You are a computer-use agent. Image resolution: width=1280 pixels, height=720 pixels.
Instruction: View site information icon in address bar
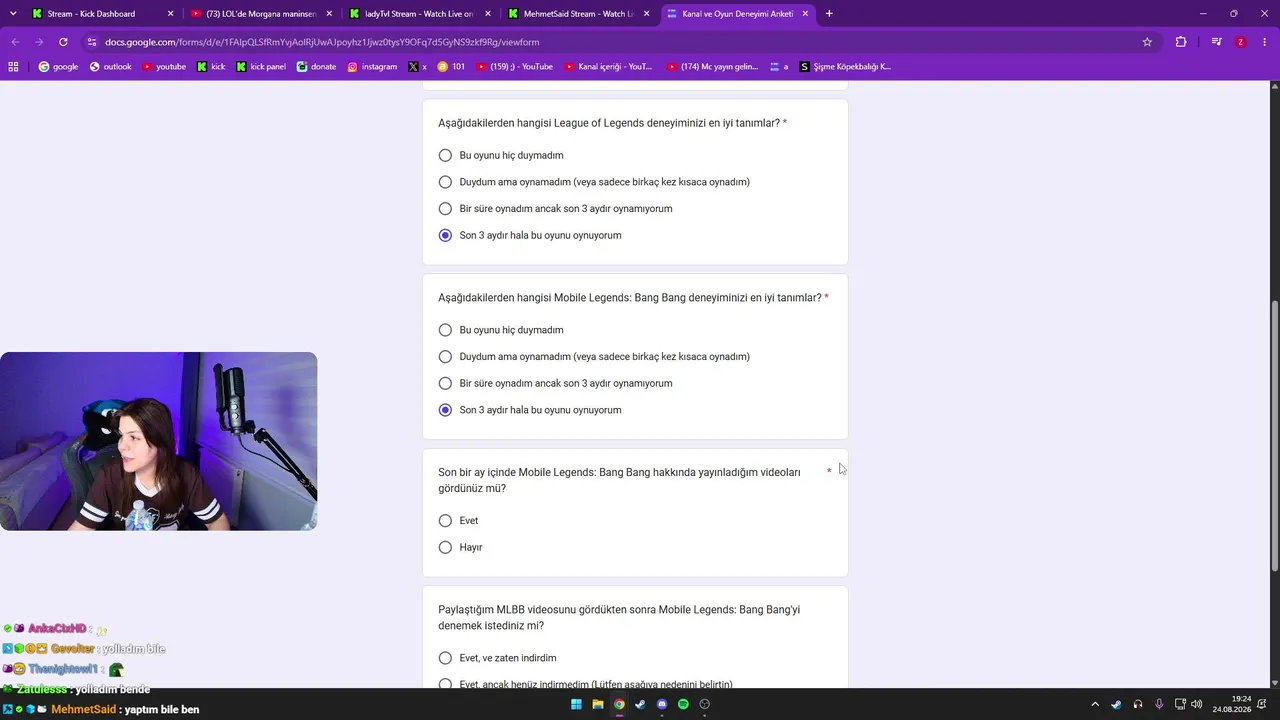point(92,42)
